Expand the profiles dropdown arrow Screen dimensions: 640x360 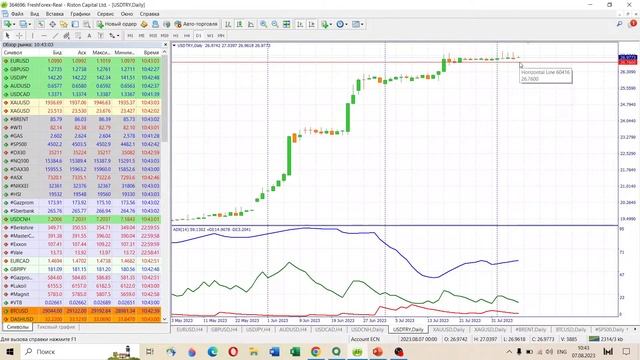[30, 24]
